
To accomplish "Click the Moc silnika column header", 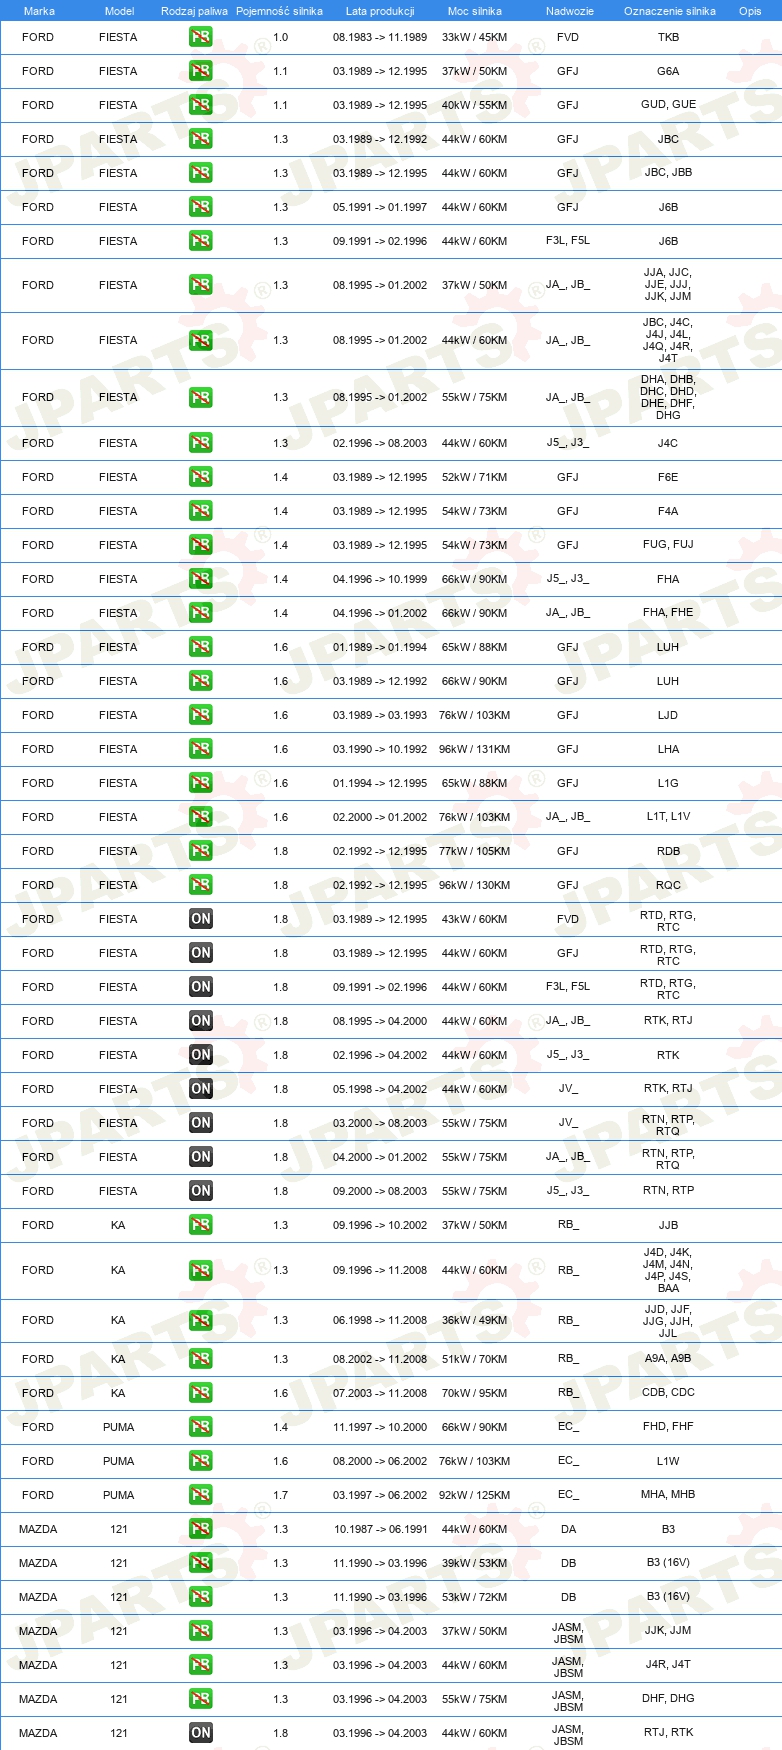I will 475,11.
